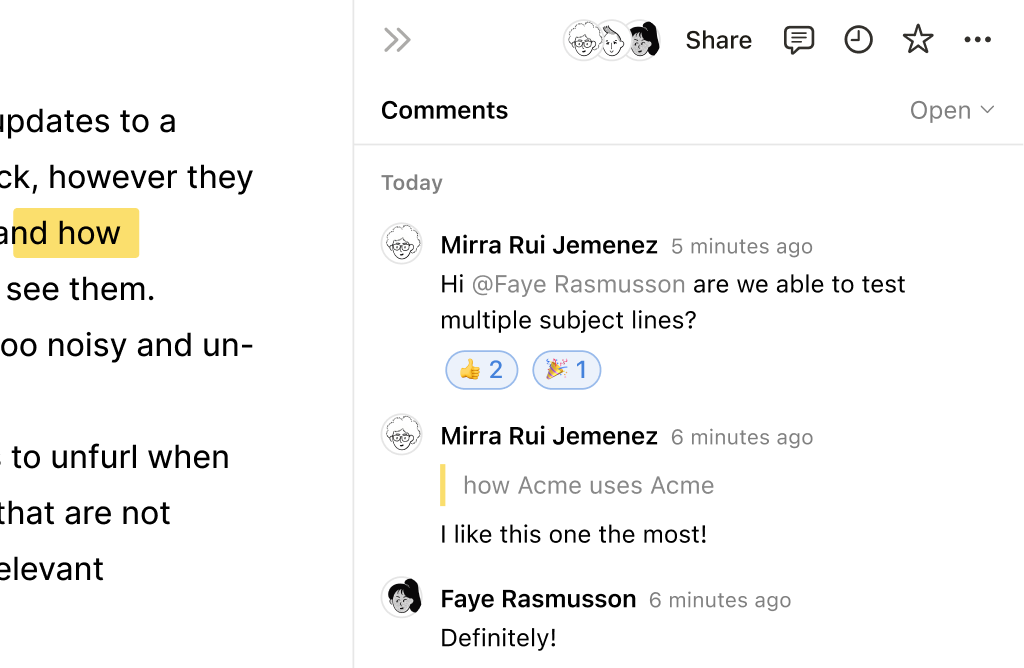Click the quoted text "how Acme uses Acme"

[588, 486]
